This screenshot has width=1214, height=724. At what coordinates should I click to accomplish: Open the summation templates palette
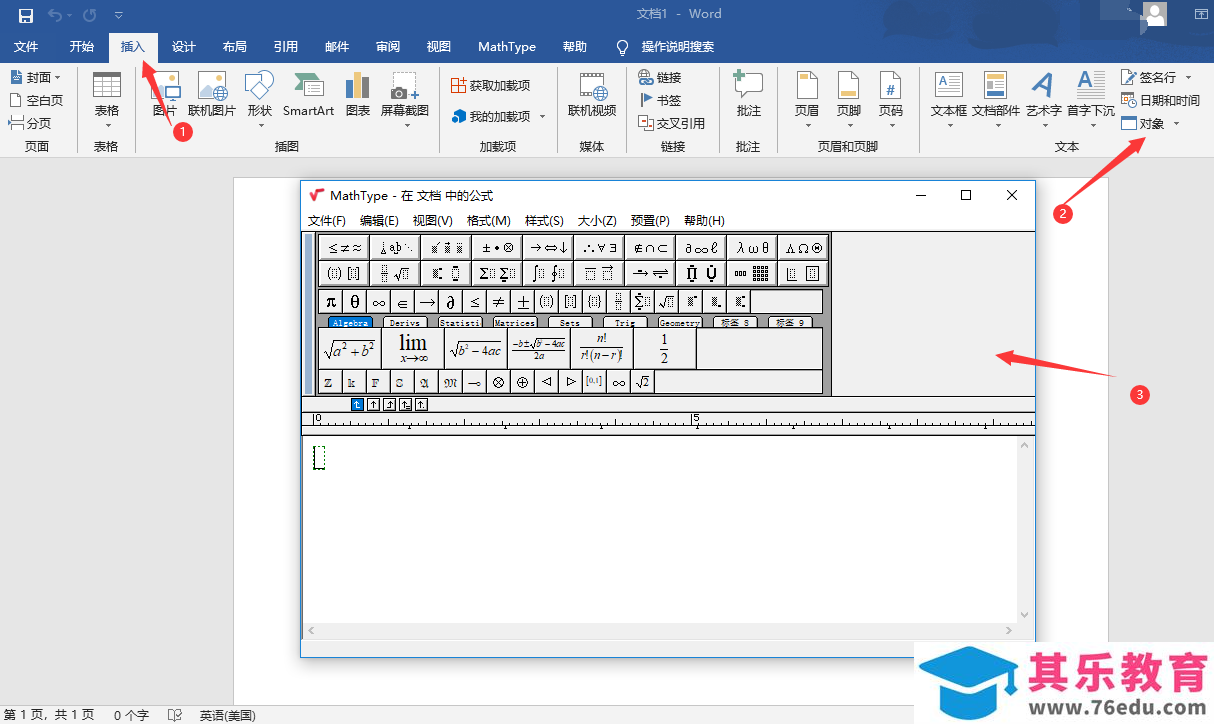coord(497,273)
